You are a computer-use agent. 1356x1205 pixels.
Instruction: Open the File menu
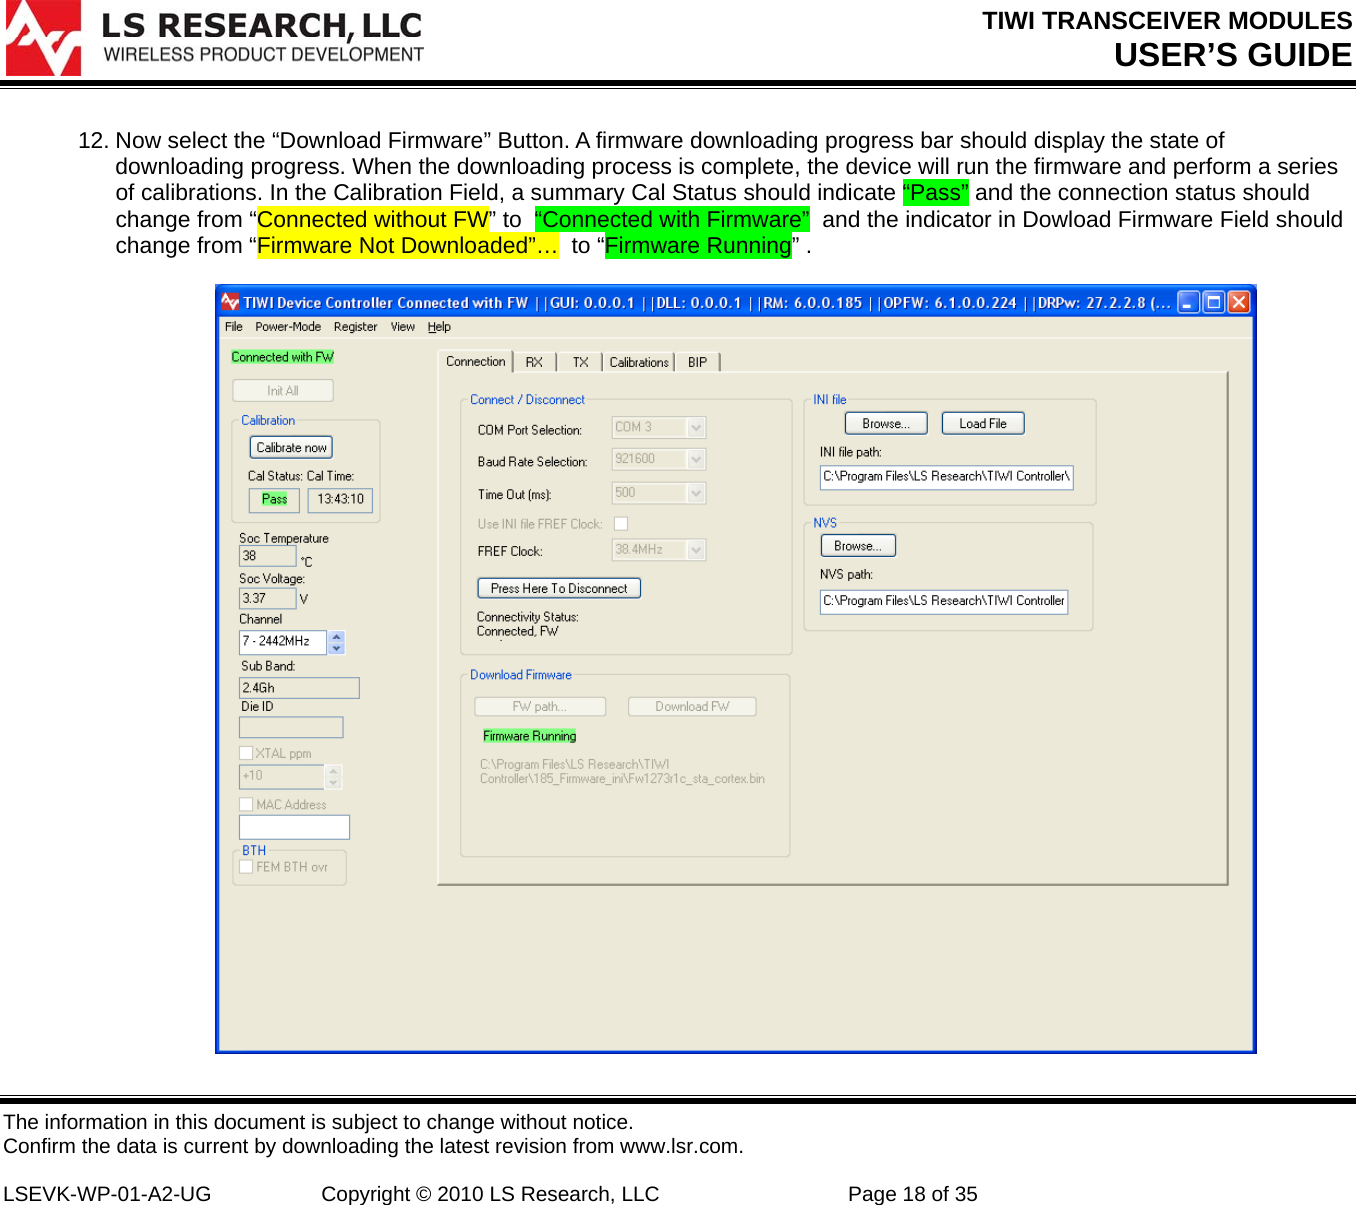pos(234,327)
